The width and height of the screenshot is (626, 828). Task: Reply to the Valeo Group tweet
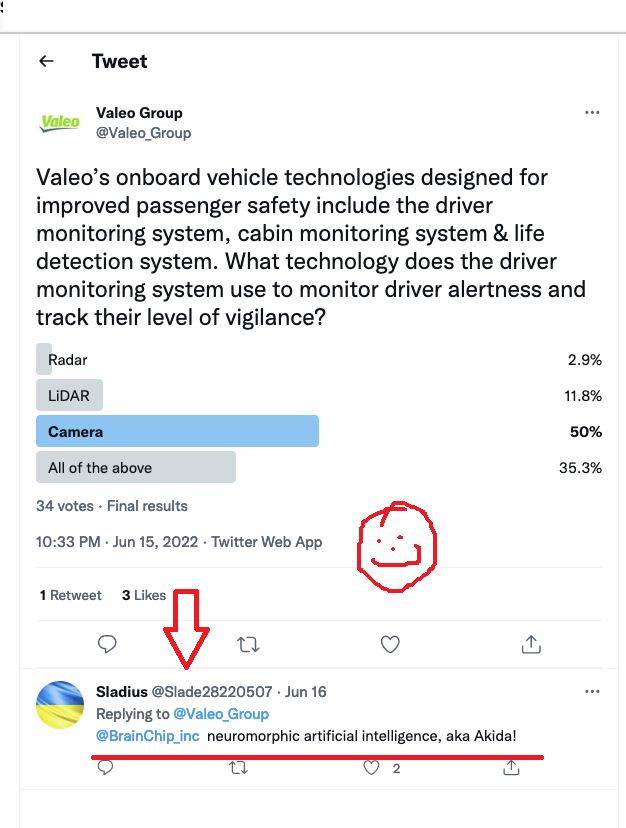coord(107,644)
